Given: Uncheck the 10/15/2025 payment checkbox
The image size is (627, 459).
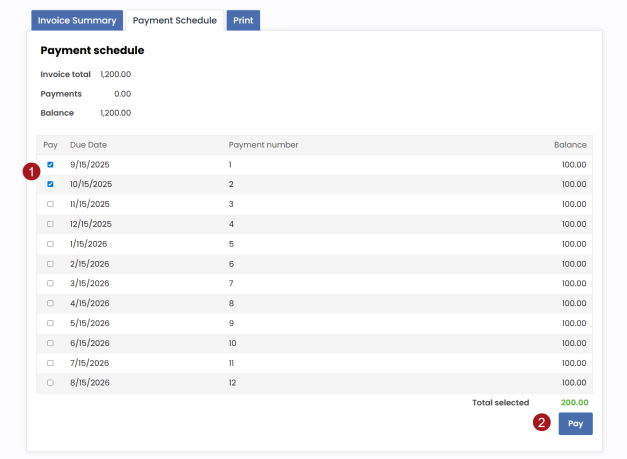Looking at the screenshot, I should pyautogui.click(x=50, y=184).
